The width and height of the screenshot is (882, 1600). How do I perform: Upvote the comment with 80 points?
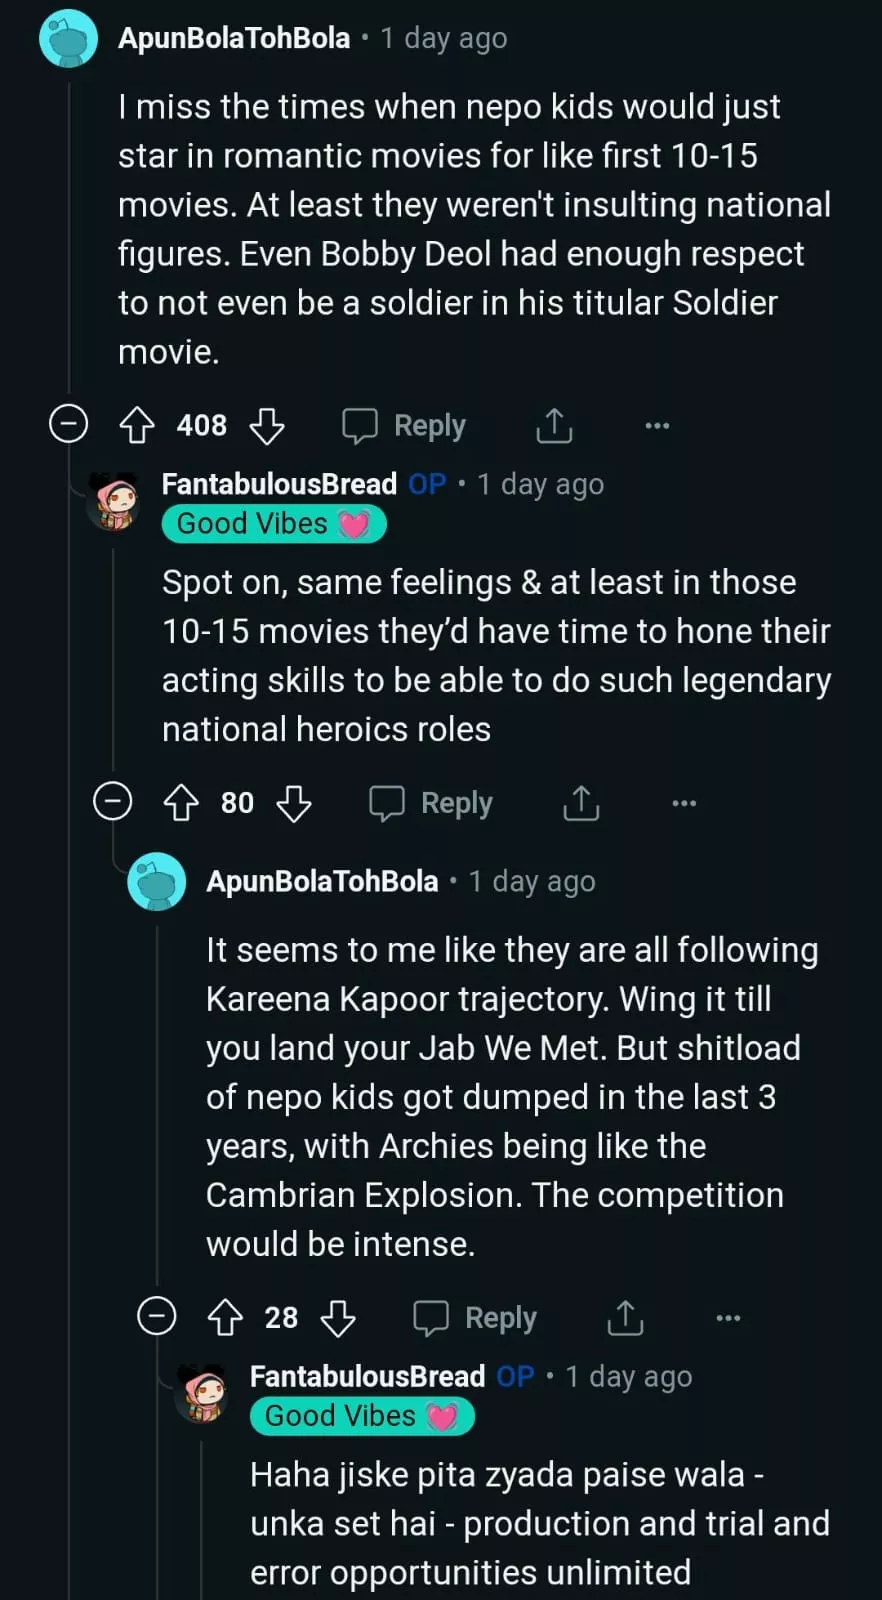coord(181,803)
